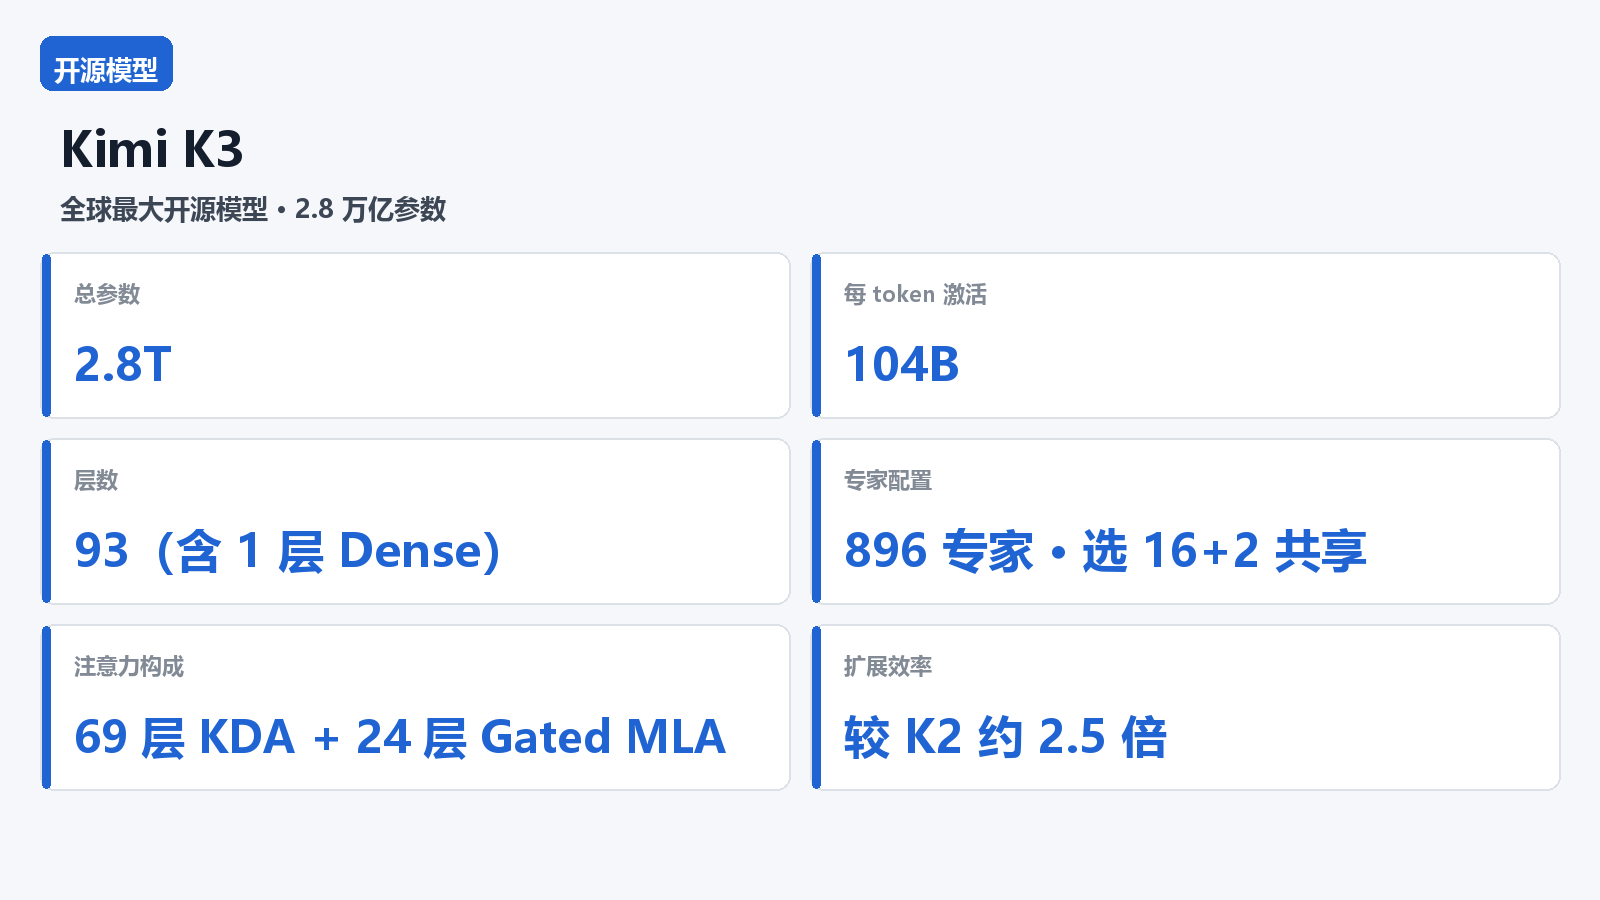
Task: Click the 93（含 1 层 Dense）value
Action: click(x=288, y=551)
